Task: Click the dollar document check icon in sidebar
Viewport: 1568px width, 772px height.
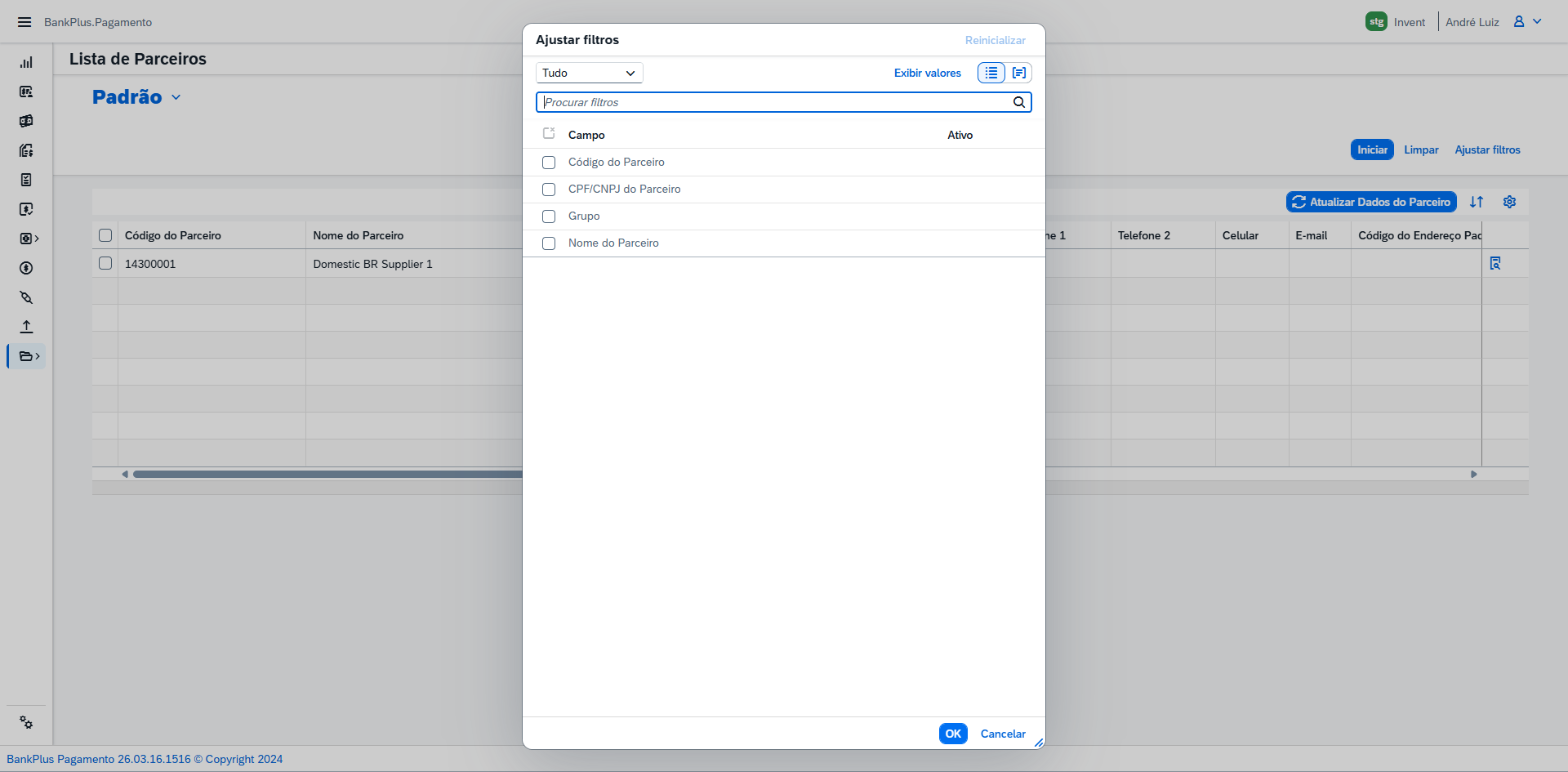Action: coord(26,209)
